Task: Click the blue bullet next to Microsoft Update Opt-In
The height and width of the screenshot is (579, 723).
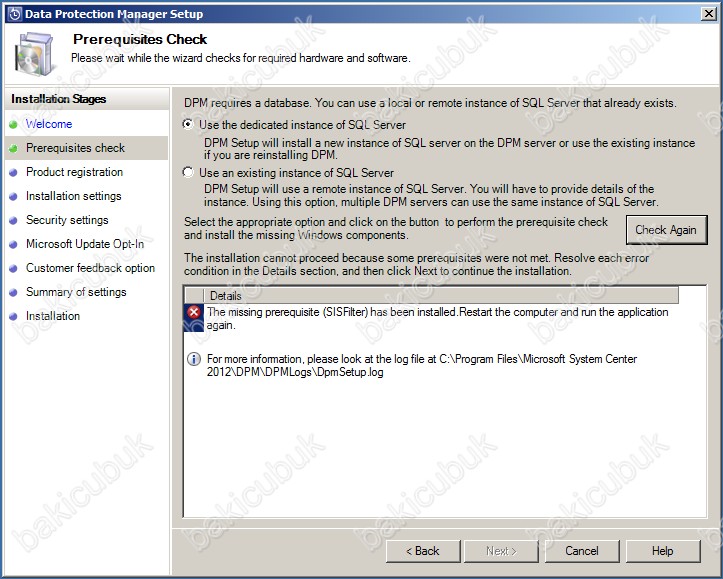Action: [13, 244]
